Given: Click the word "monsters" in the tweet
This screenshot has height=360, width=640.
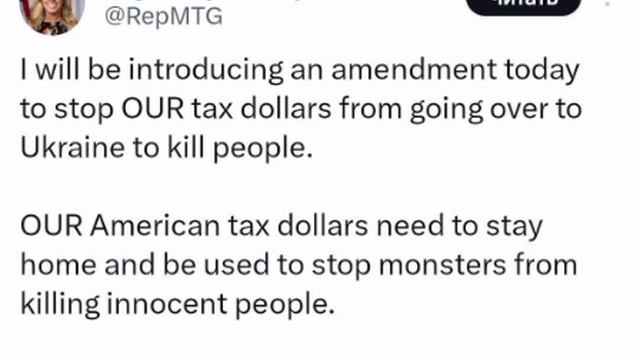Looking at the screenshot, I should [x=442, y=265].
